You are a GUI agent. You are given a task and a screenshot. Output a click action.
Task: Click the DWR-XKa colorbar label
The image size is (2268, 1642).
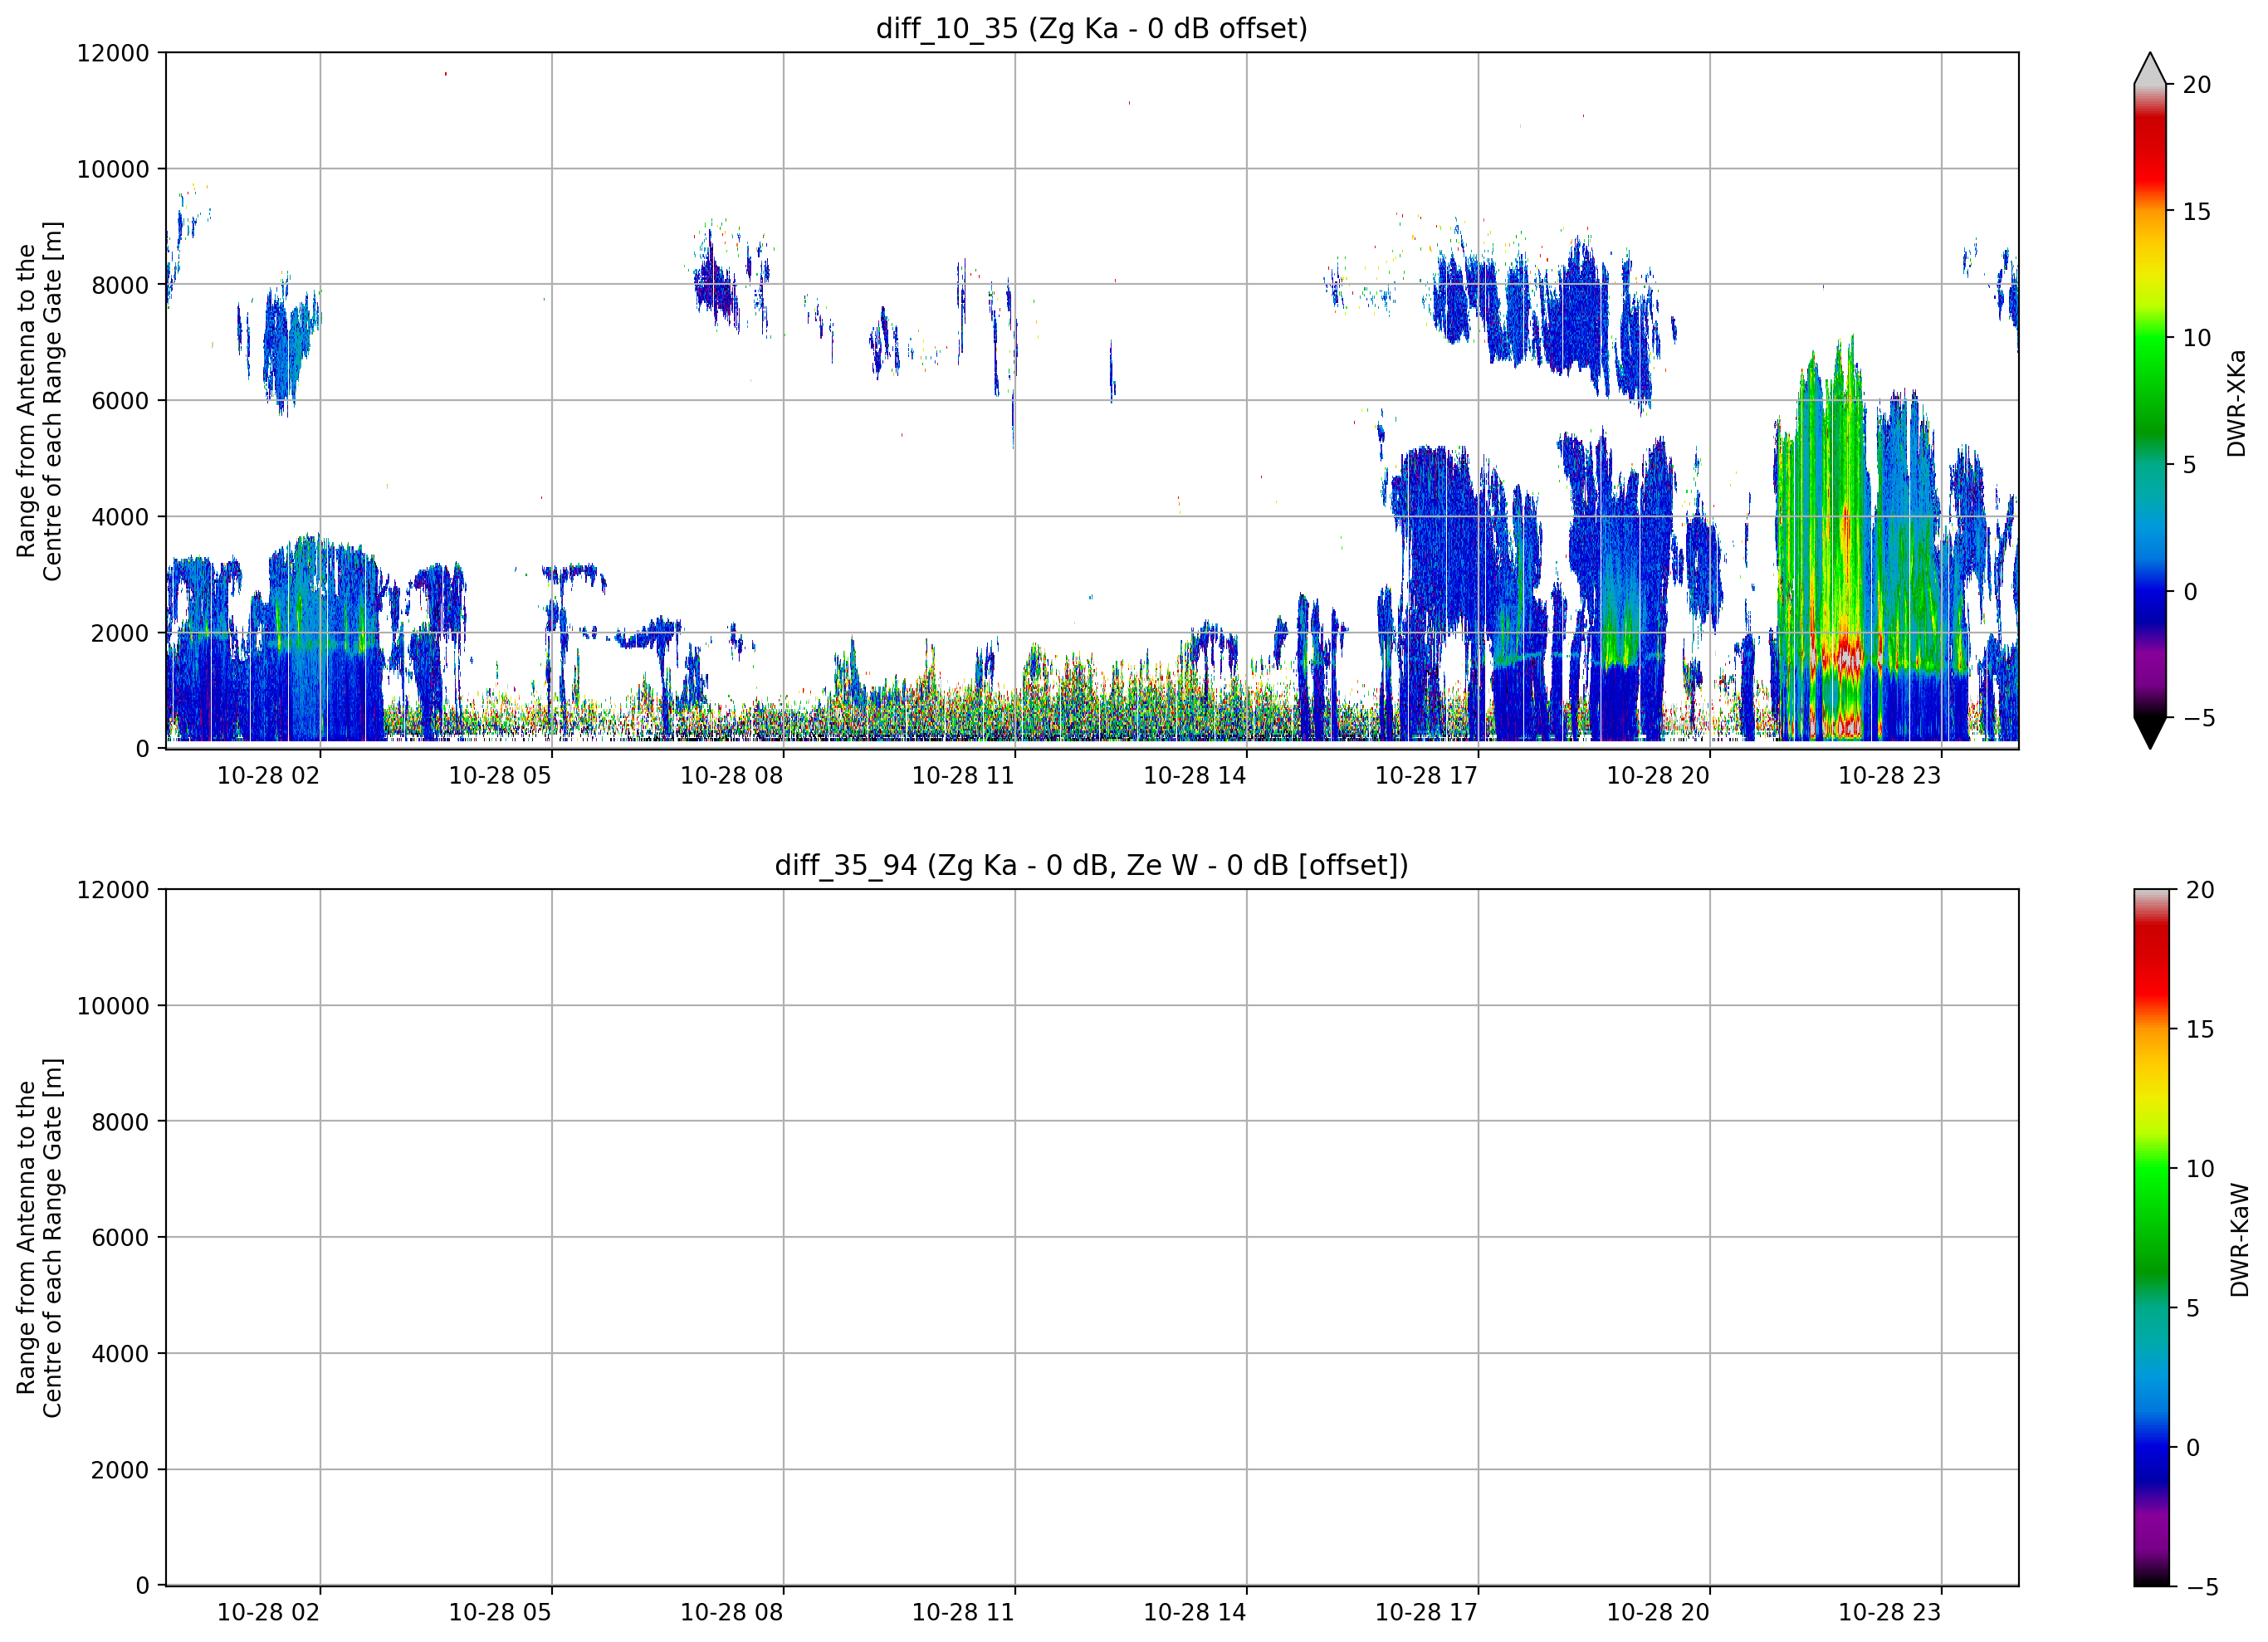coord(2236,403)
